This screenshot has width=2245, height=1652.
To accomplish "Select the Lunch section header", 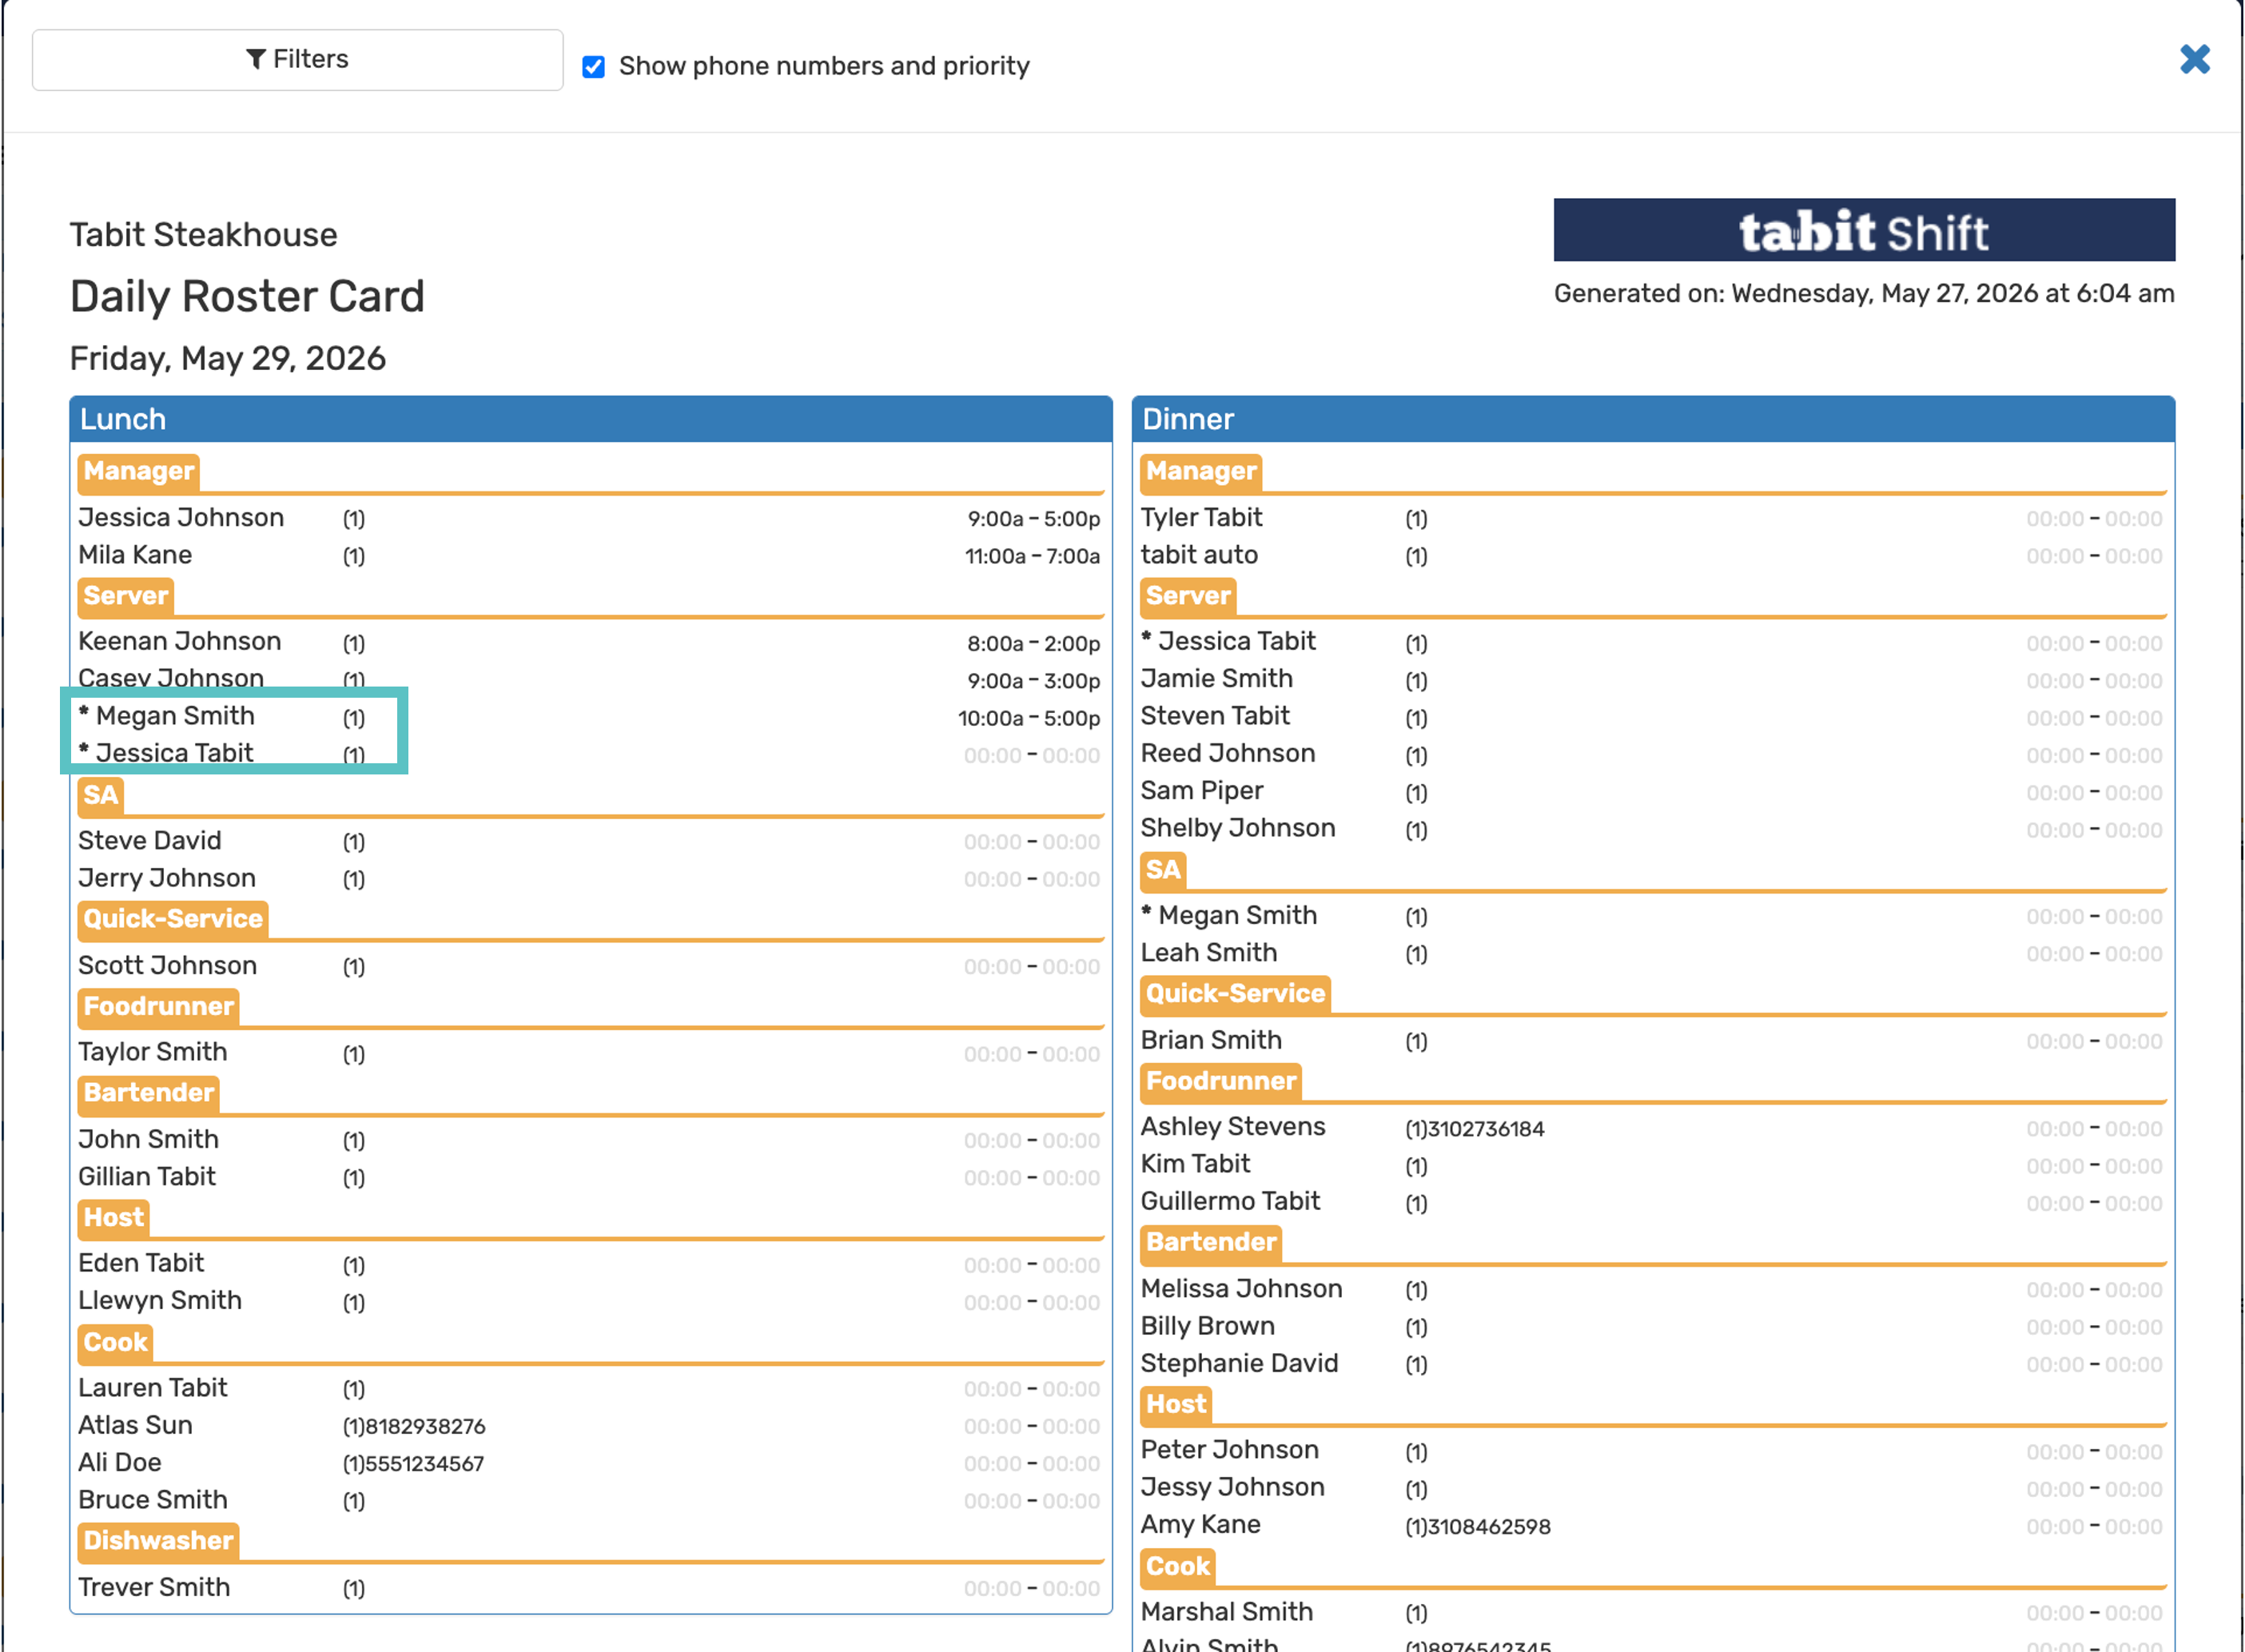I will 591,419.
